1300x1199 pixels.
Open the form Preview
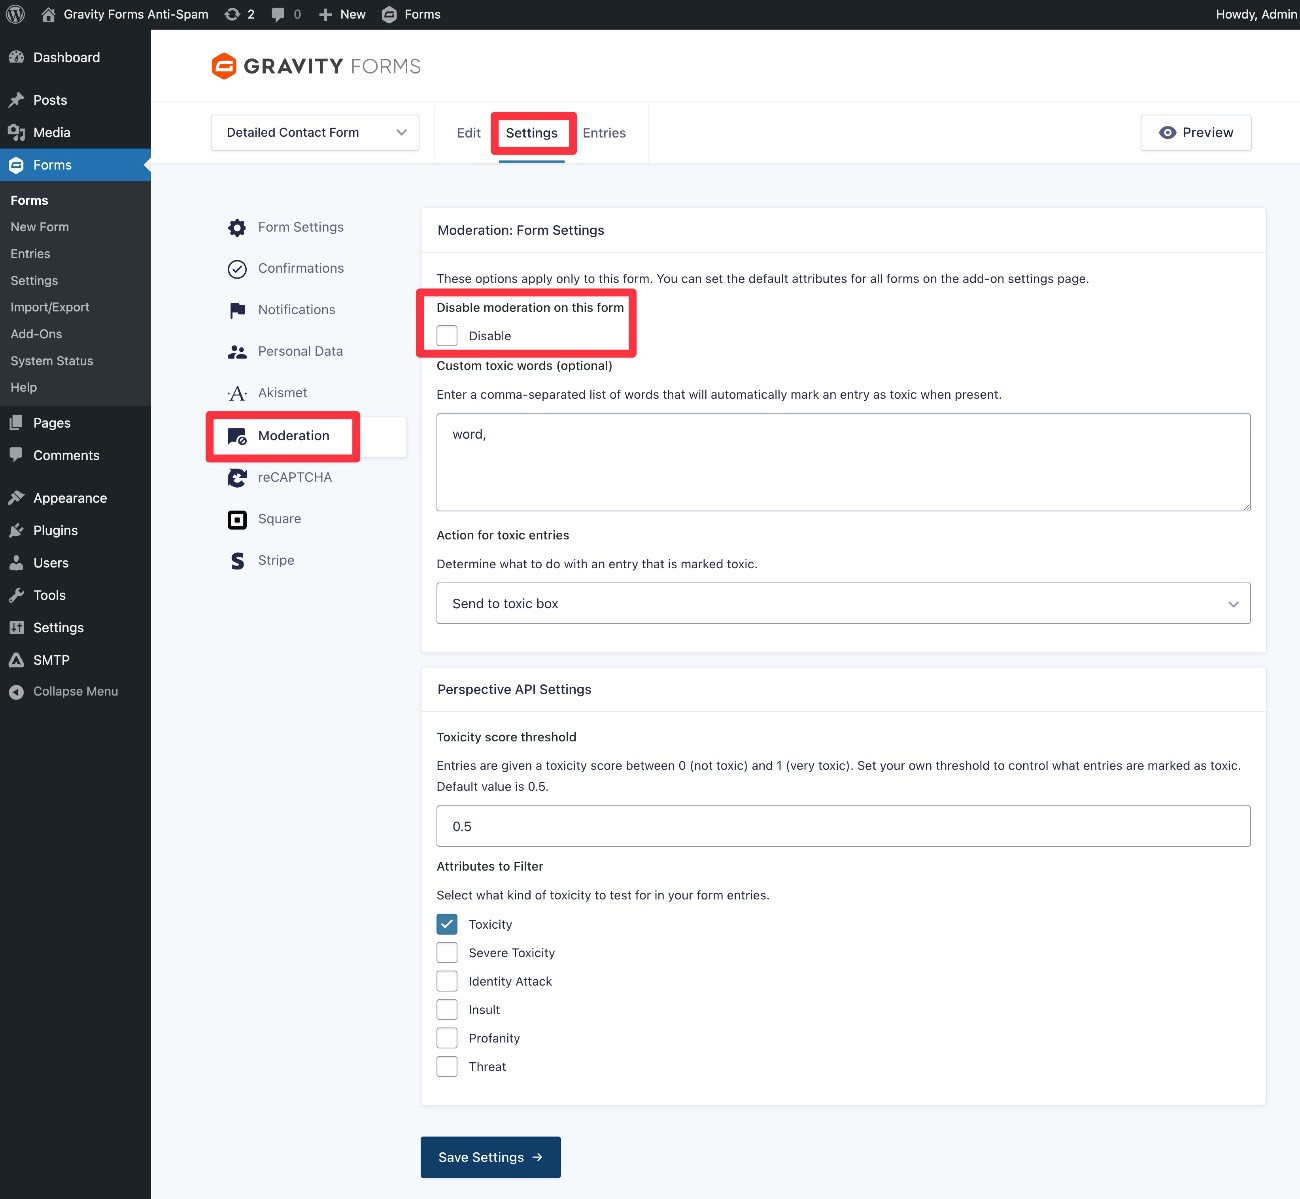coord(1196,132)
